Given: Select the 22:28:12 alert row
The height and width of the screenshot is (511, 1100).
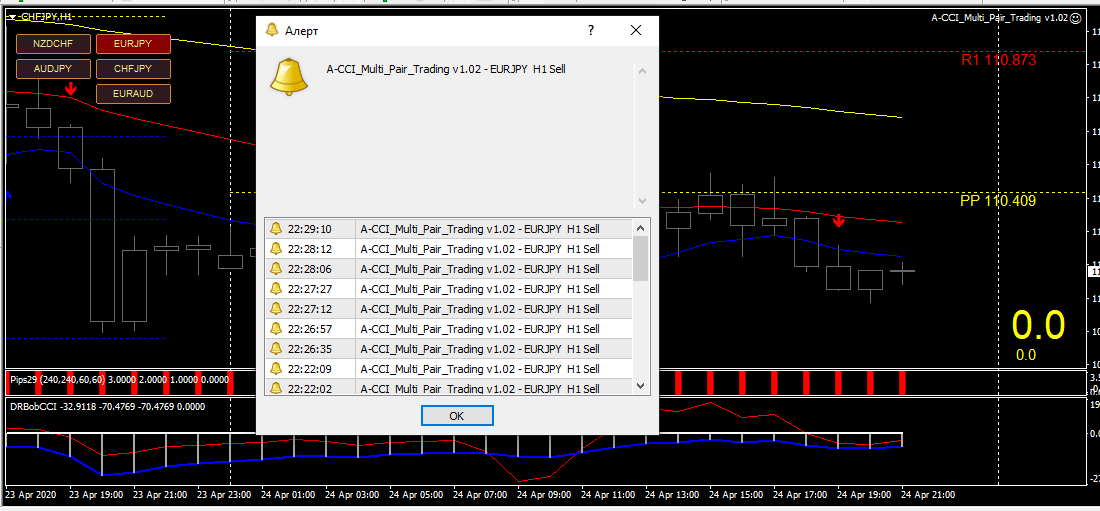Looking at the screenshot, I should [x=448, y=248].
